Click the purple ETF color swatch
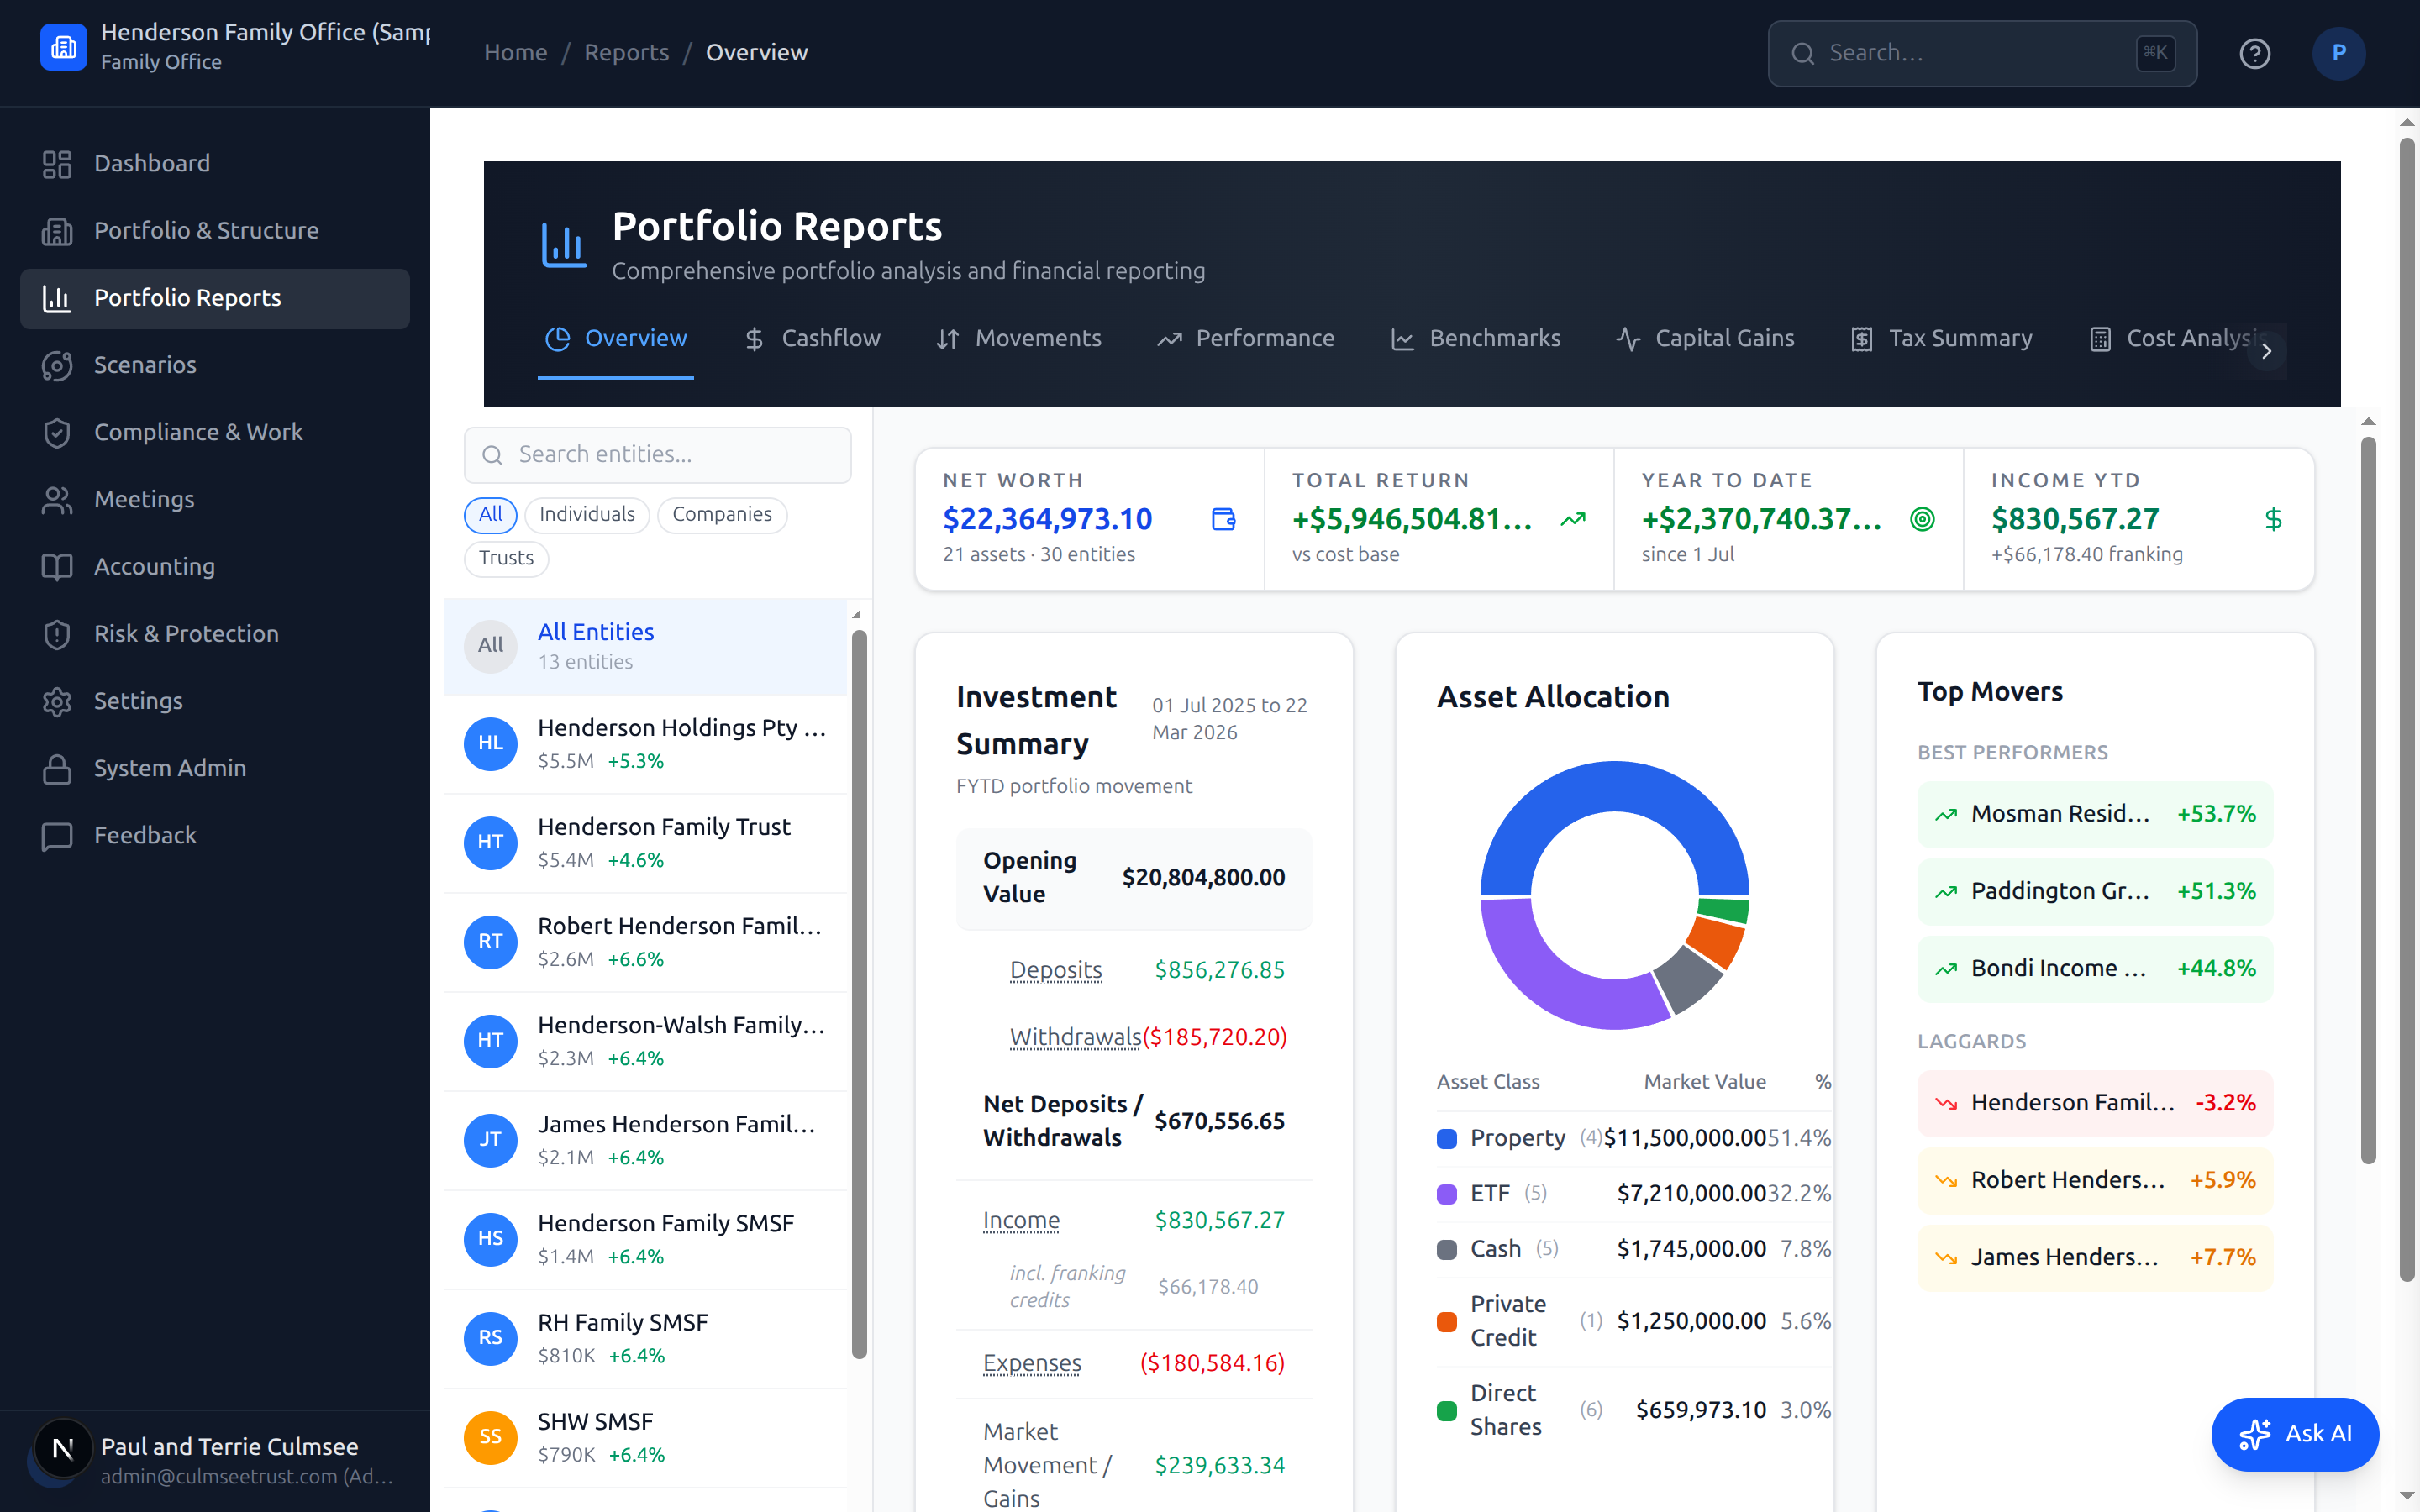 coord(1446,1194)
